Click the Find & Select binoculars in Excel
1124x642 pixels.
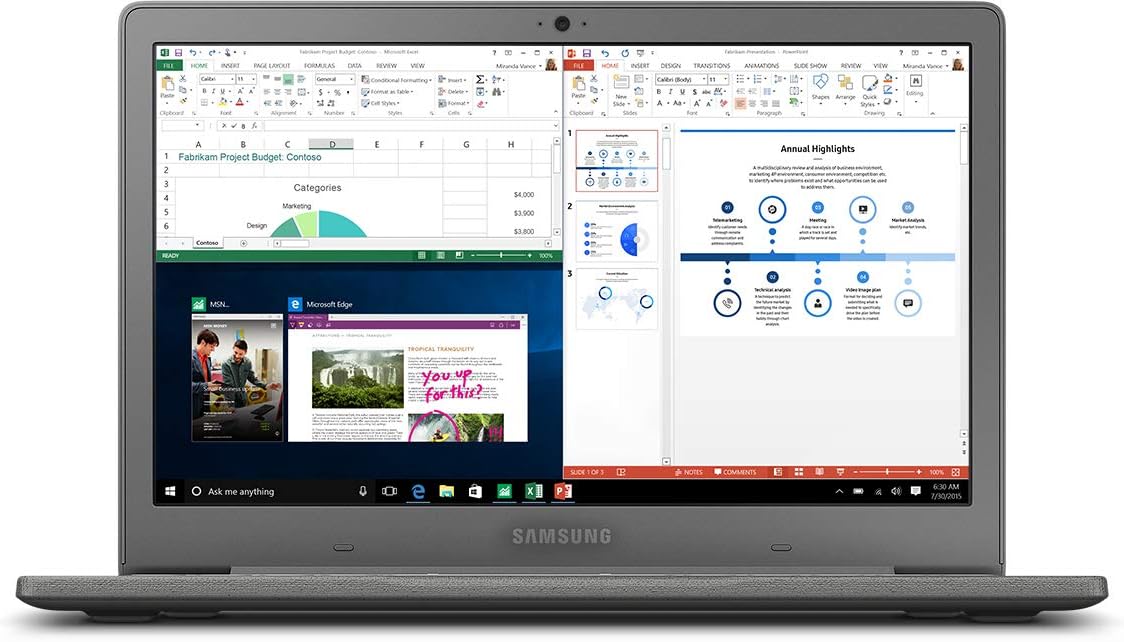[496, 92]
